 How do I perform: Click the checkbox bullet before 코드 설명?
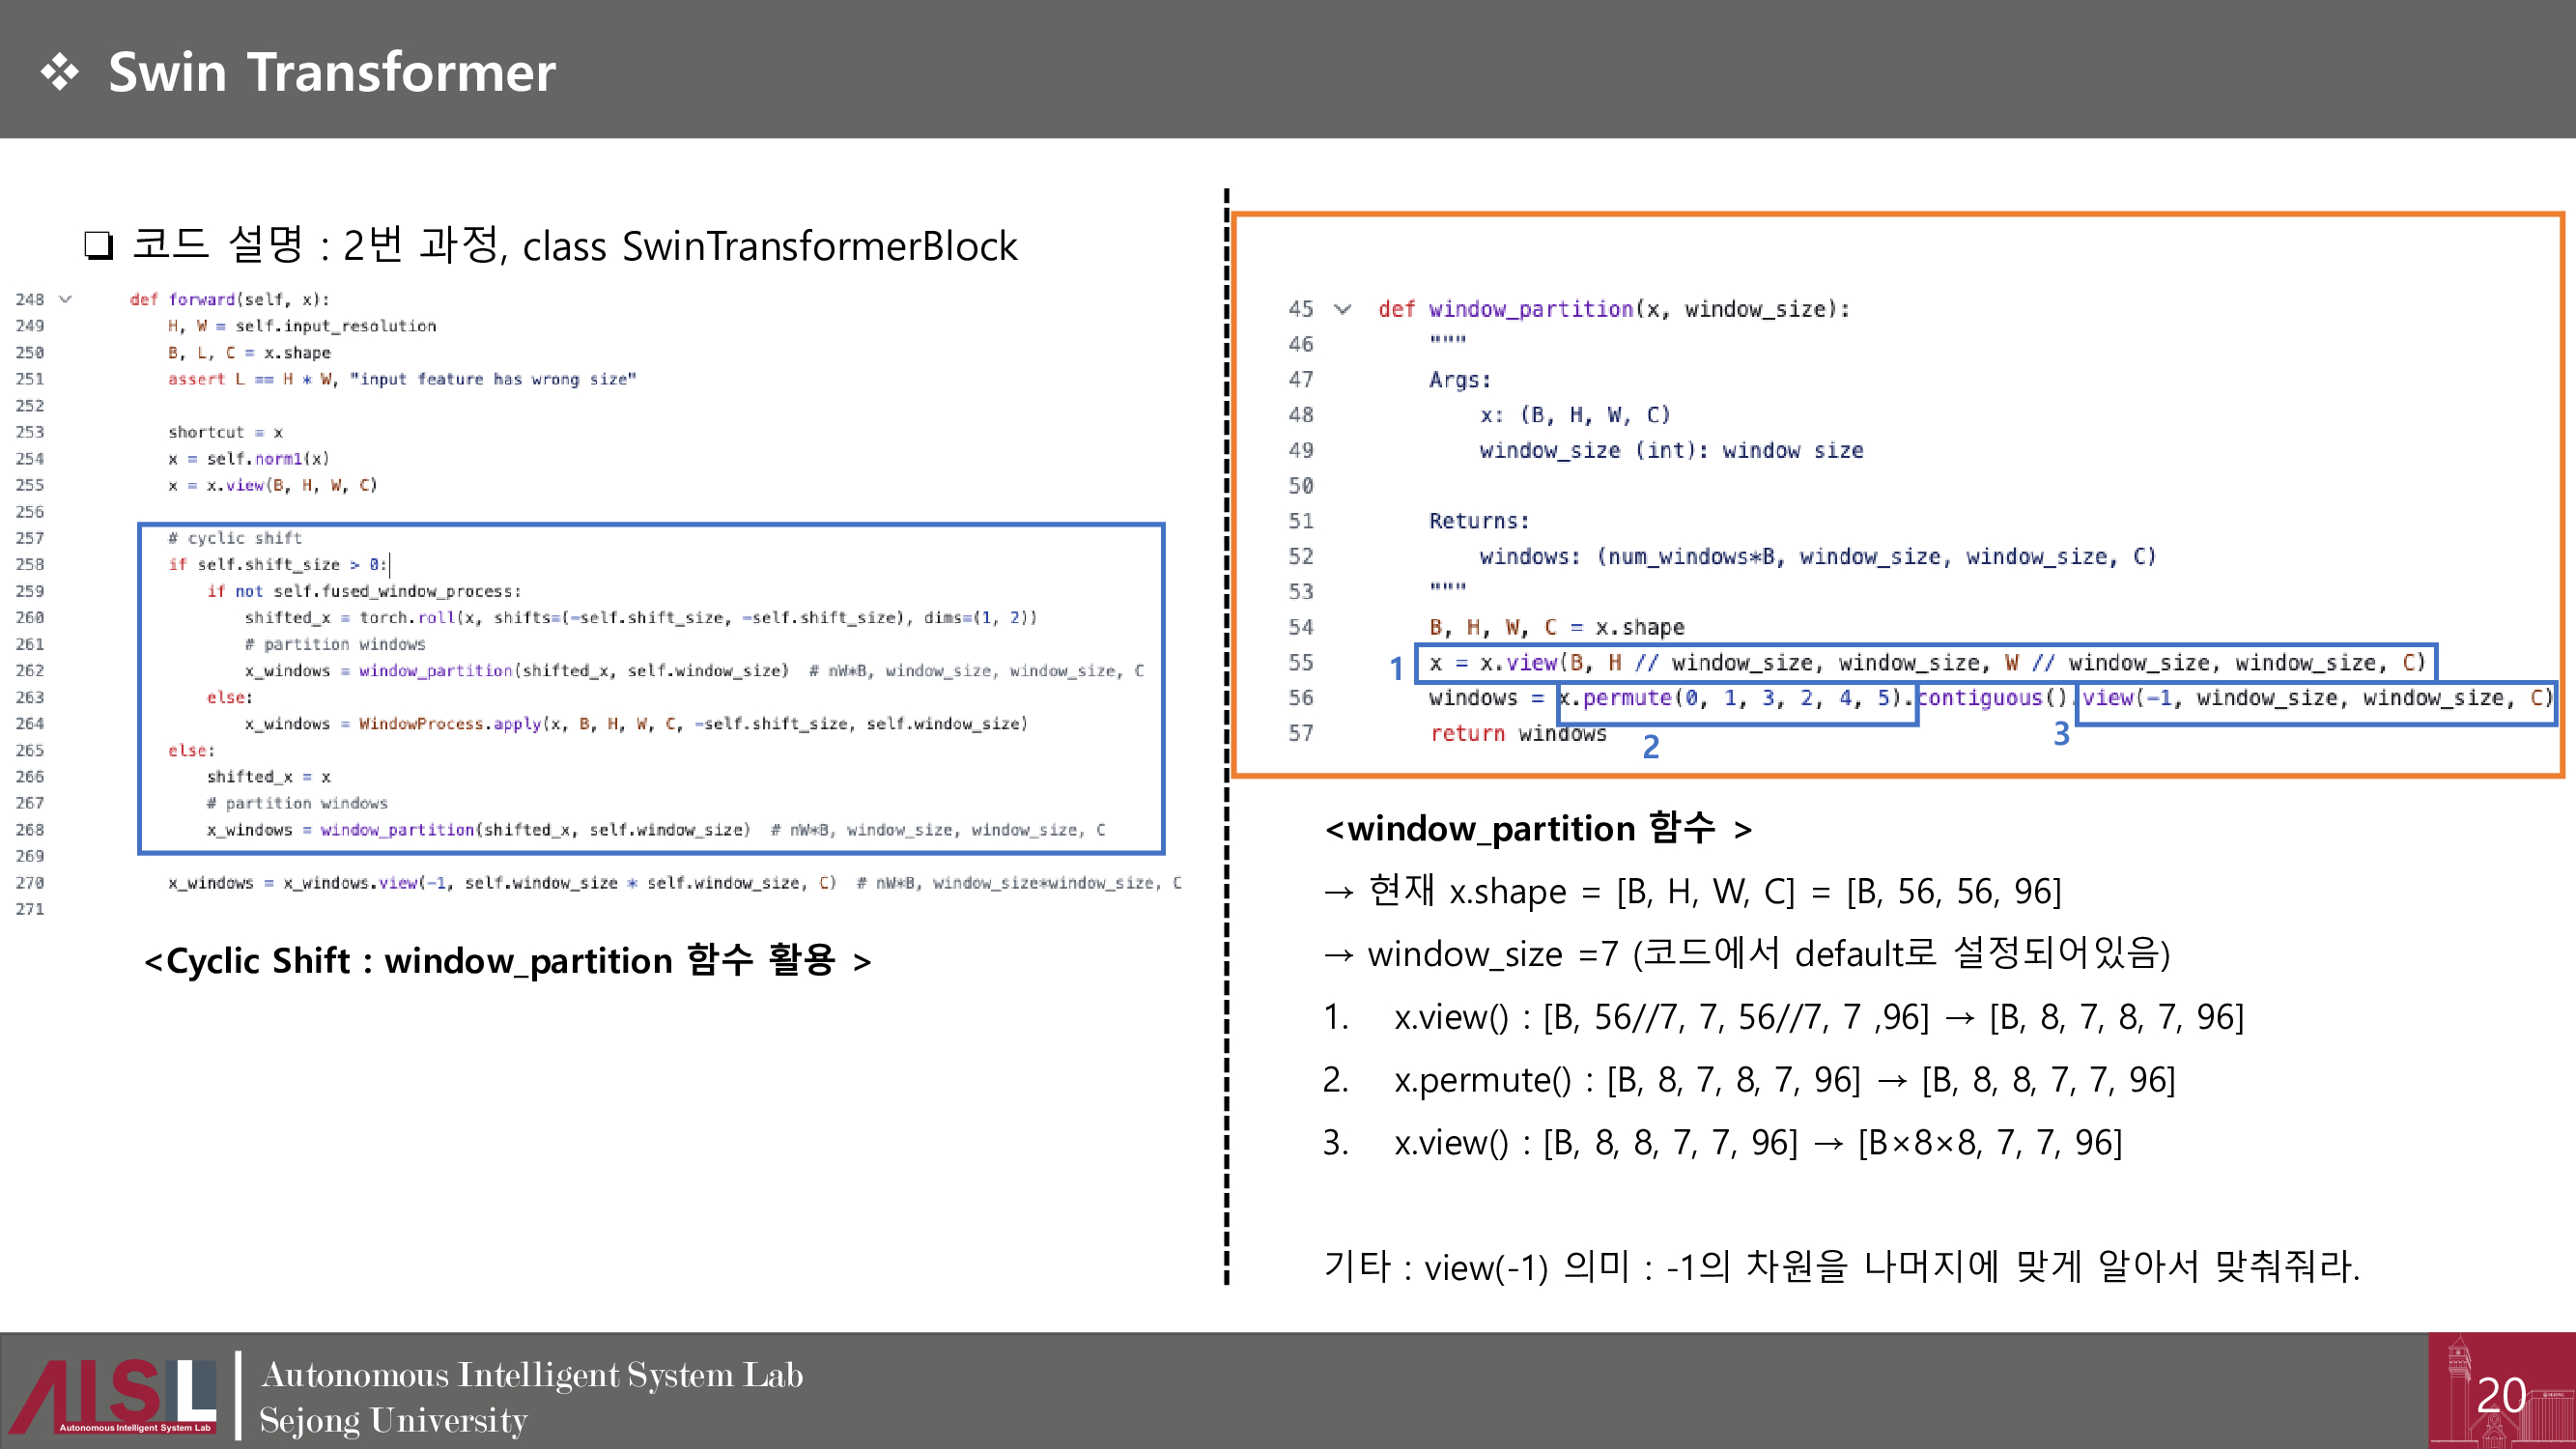point(98,245)
